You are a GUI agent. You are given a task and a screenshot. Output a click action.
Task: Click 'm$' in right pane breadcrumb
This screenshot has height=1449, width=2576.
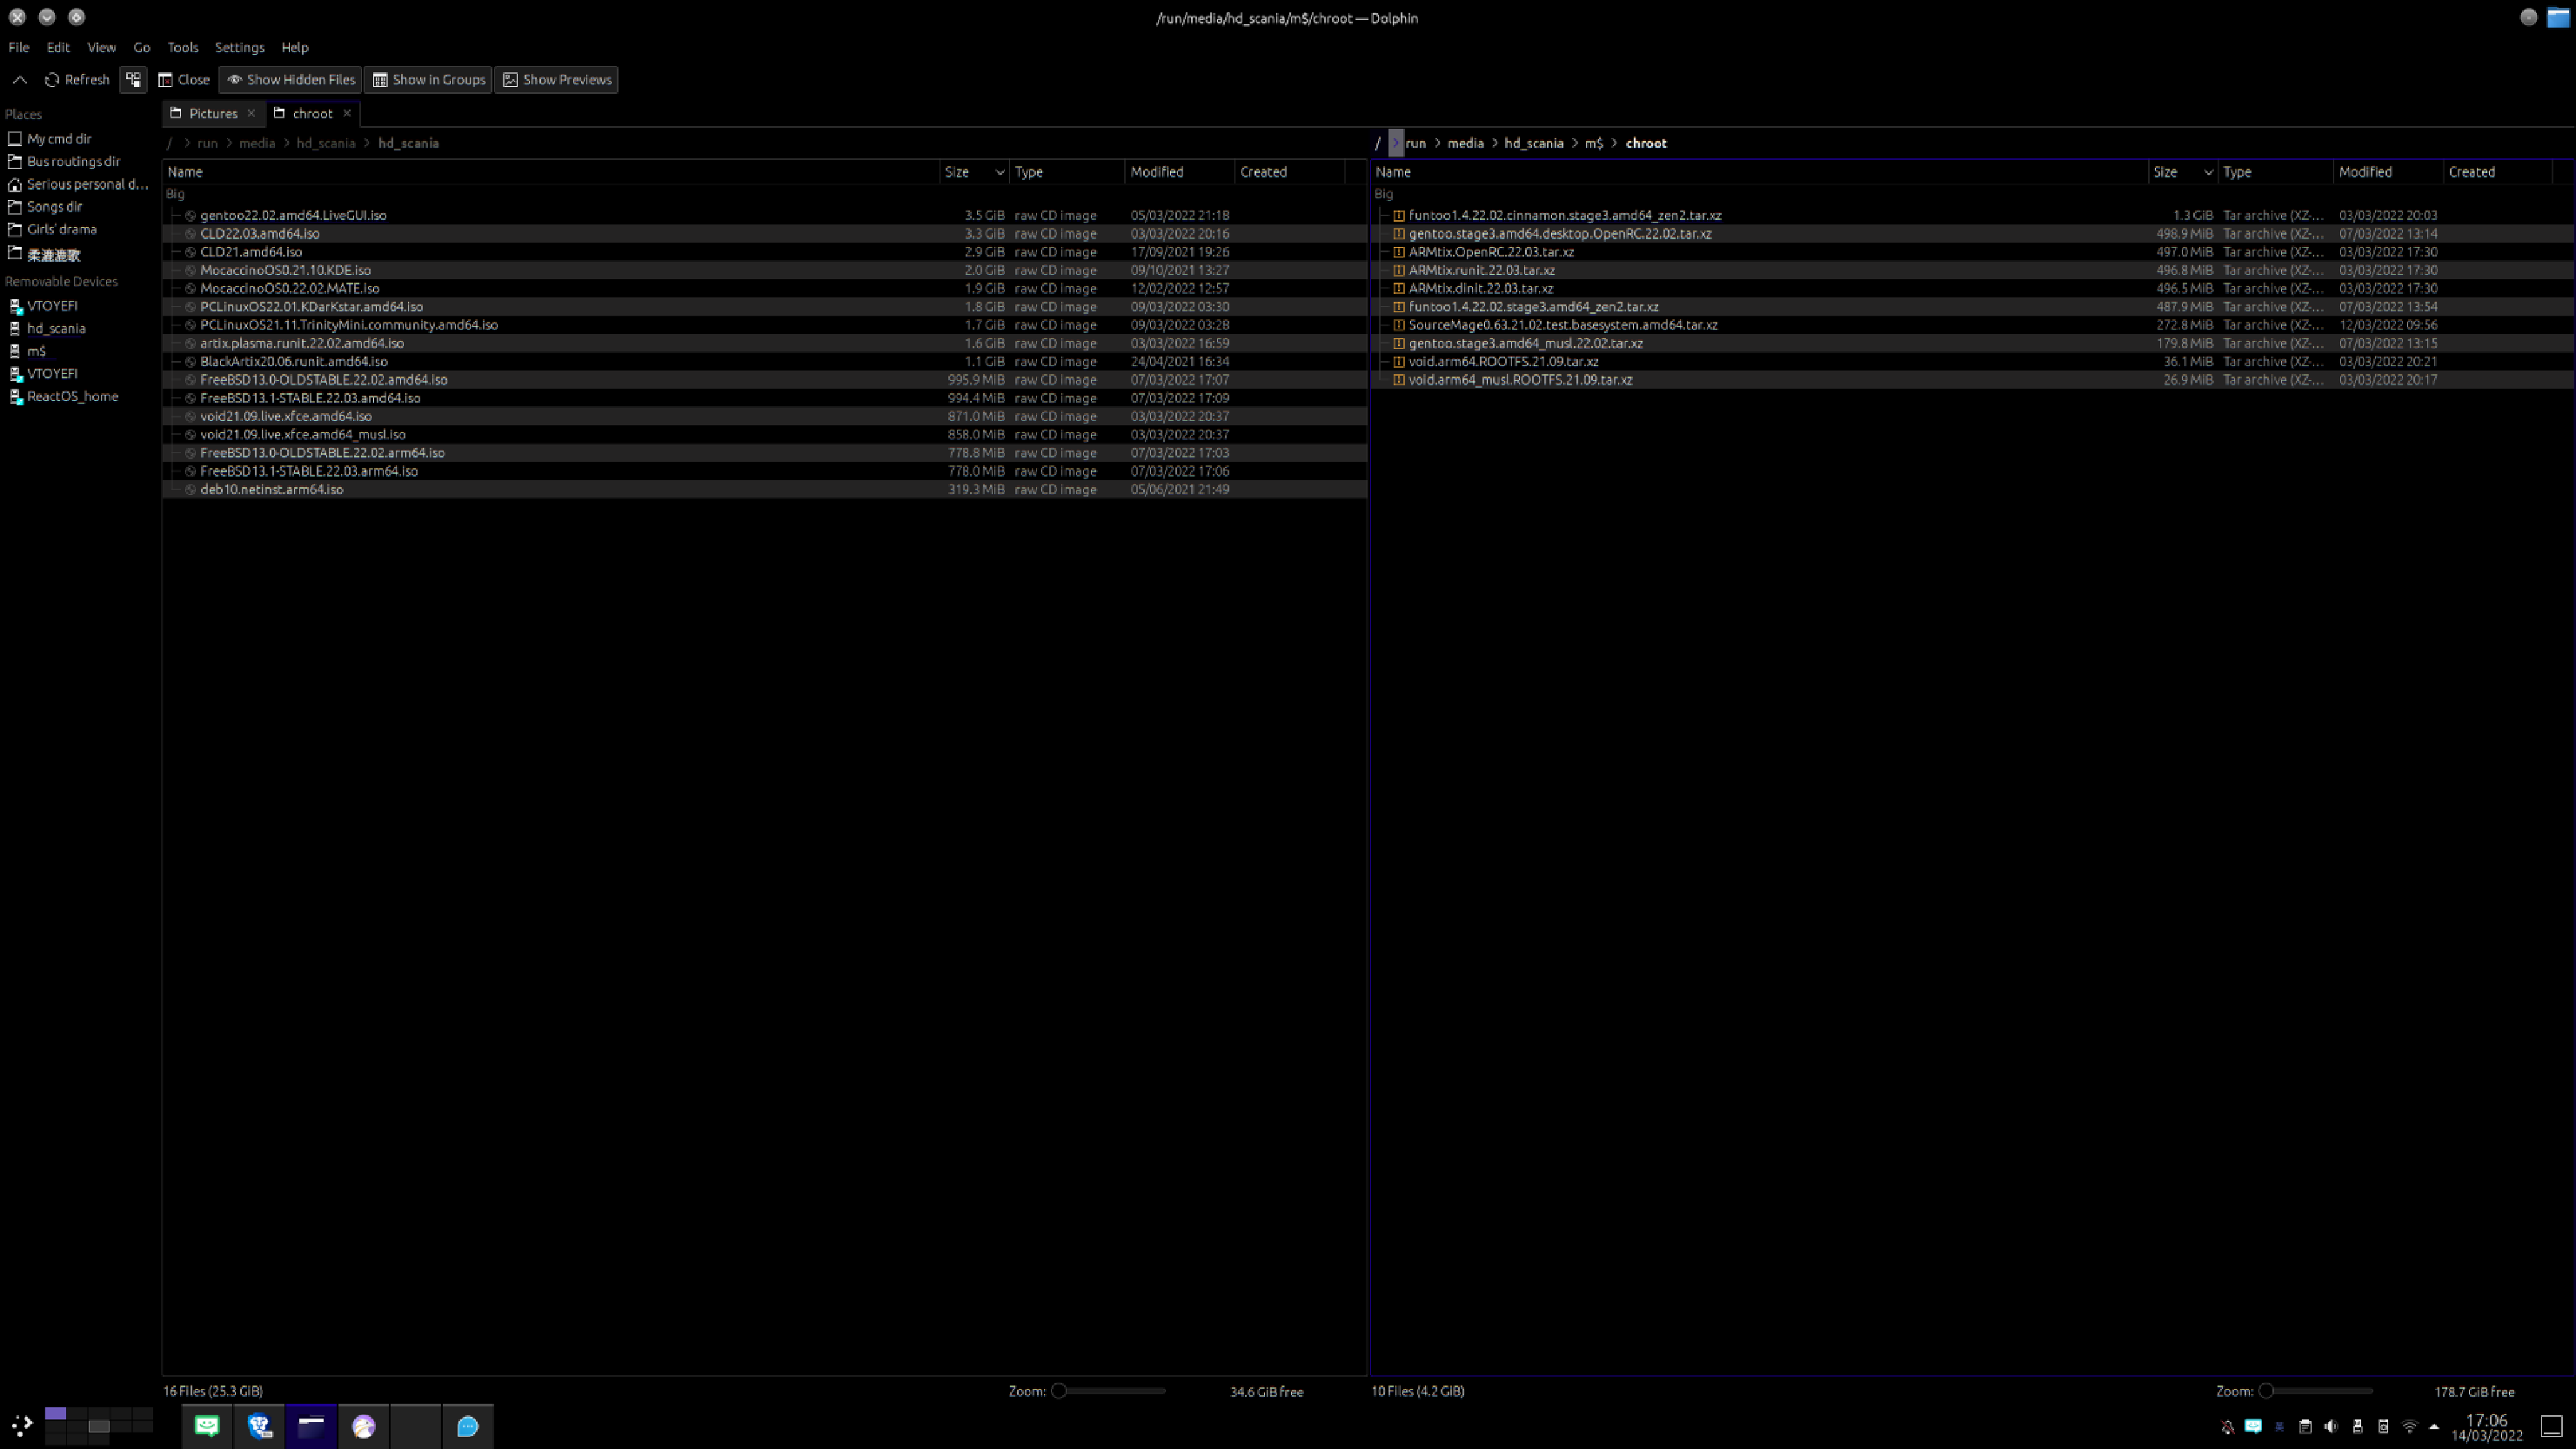1594,143
